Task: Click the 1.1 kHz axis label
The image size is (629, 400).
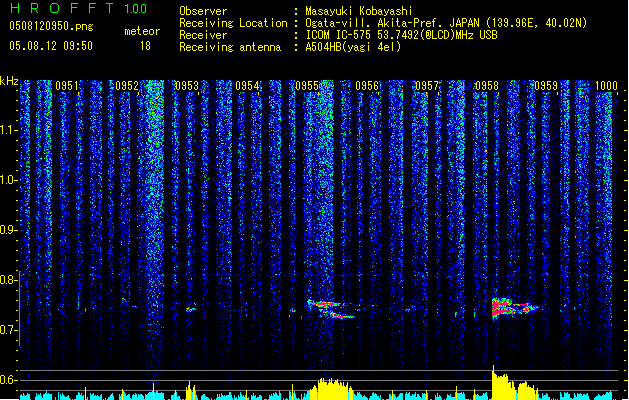Action: pos(9,130)
